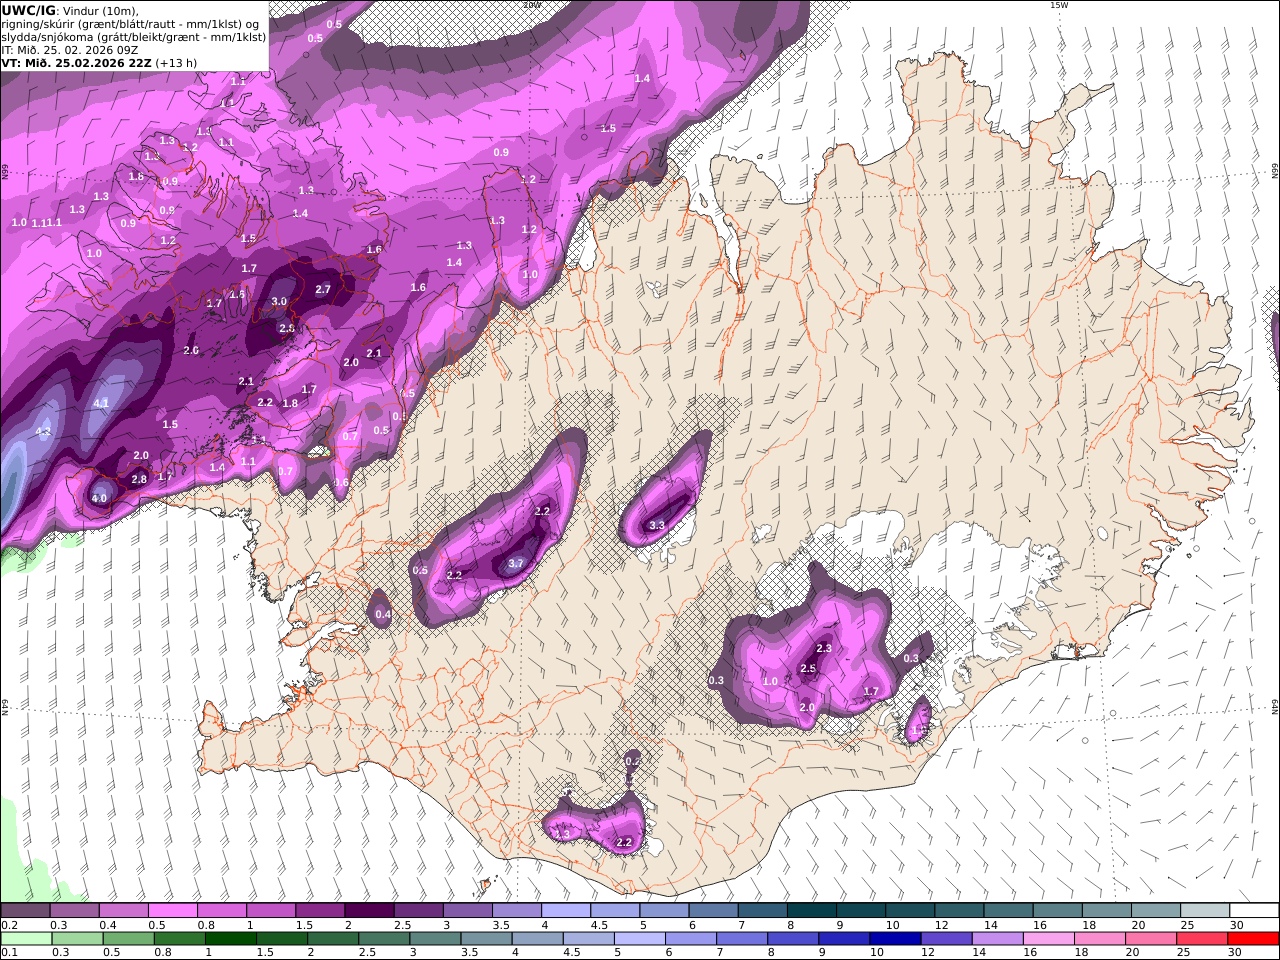Select palest green swatch labeled 0.1, bottom legend

tap(26, 938)
